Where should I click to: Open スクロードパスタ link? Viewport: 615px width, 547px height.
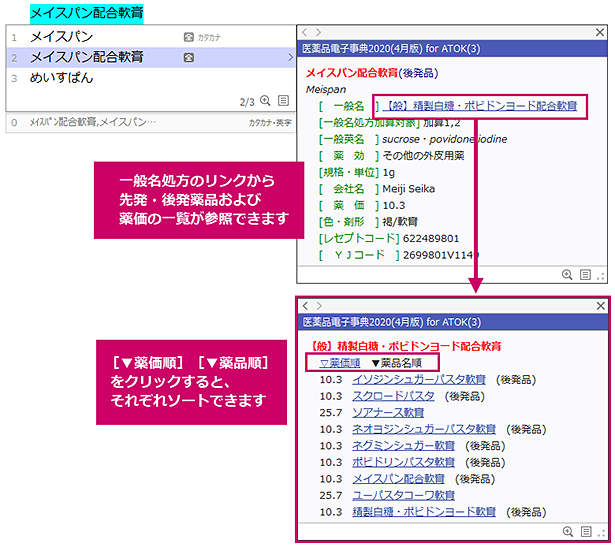click(x=393, y=396)
